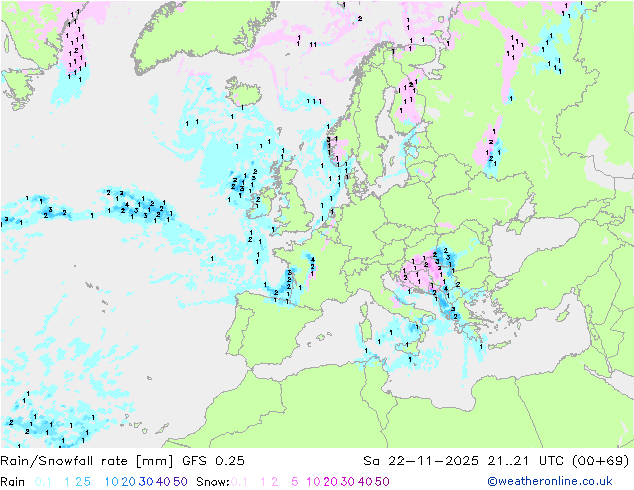The width and height of the screenshot is (634, 490).
Task: Select the Snow legend value 40
Action: click(365, 482)
